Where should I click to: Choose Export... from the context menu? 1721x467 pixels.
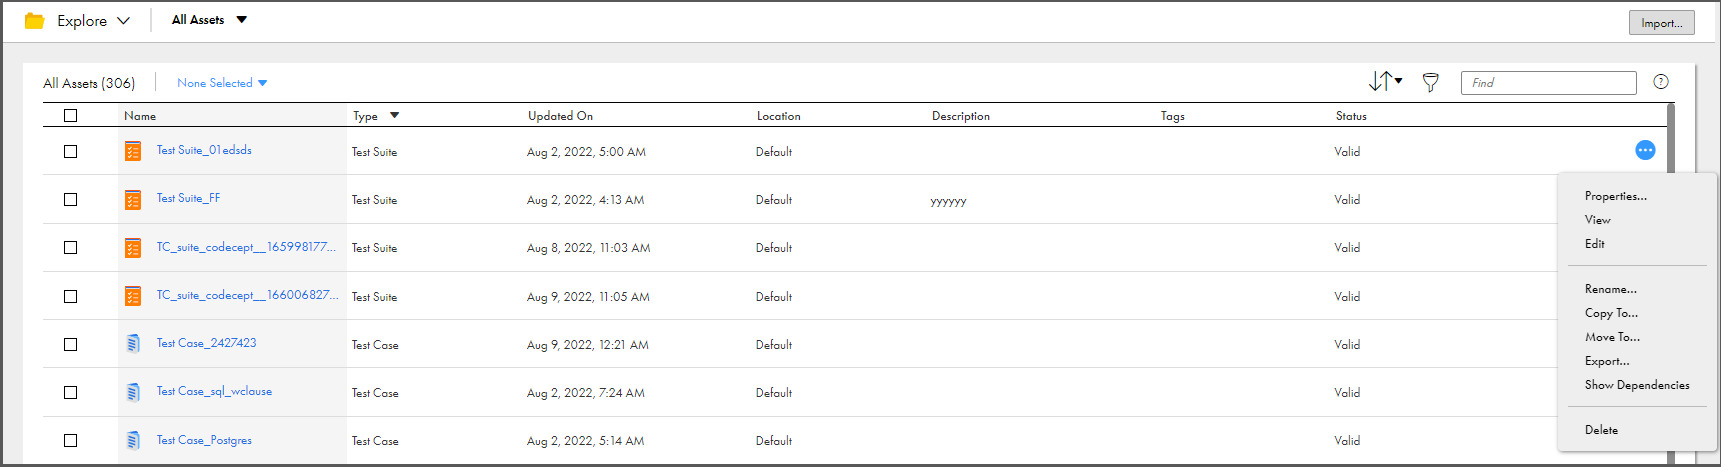(1607, 361)
